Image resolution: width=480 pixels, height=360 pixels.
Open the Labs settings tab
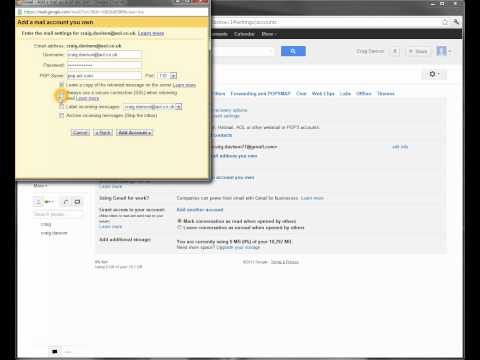tap(345, 94)
